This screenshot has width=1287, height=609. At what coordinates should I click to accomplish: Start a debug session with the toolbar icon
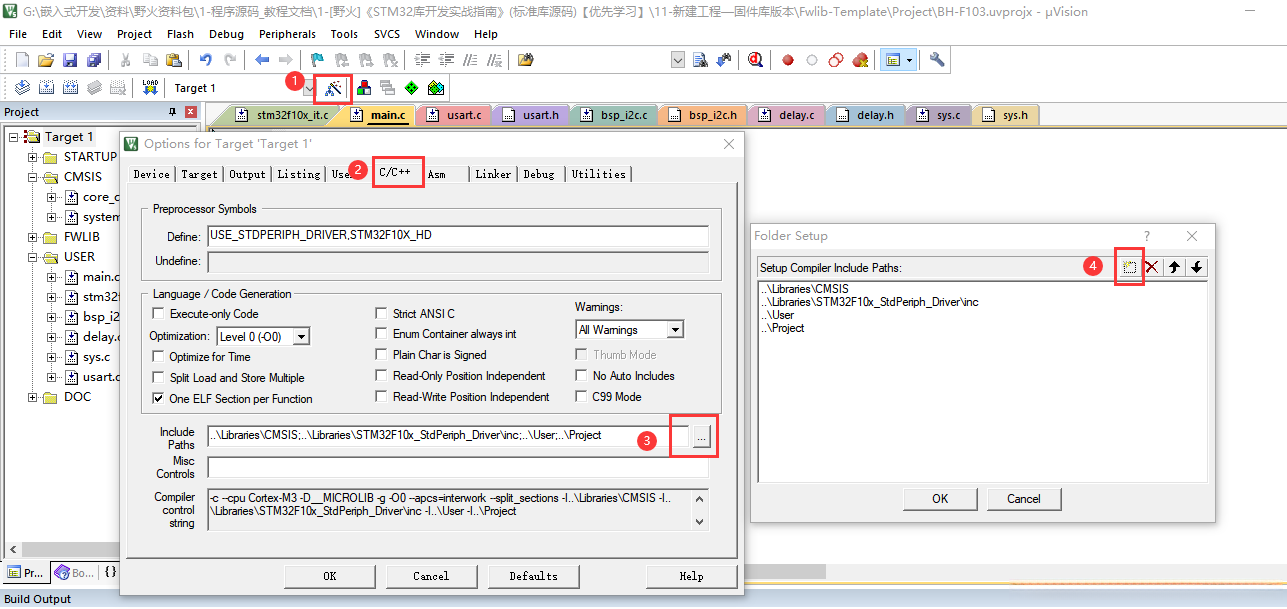tap(755, 60)
